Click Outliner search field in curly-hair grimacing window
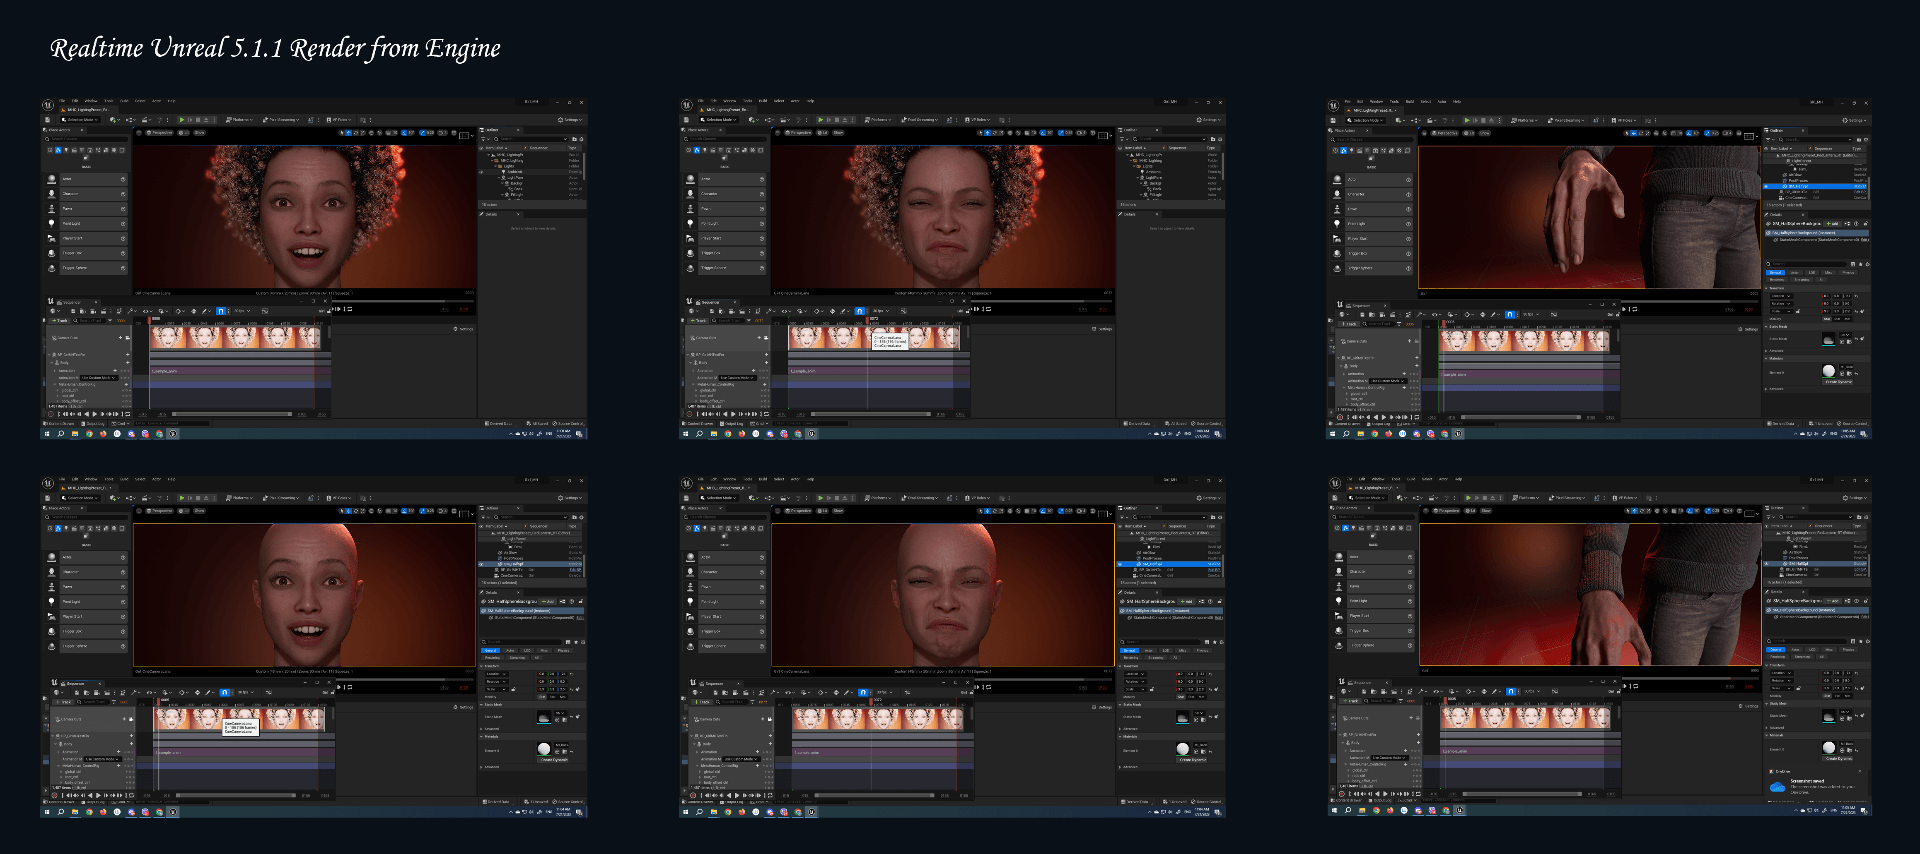 (1169, 139)
